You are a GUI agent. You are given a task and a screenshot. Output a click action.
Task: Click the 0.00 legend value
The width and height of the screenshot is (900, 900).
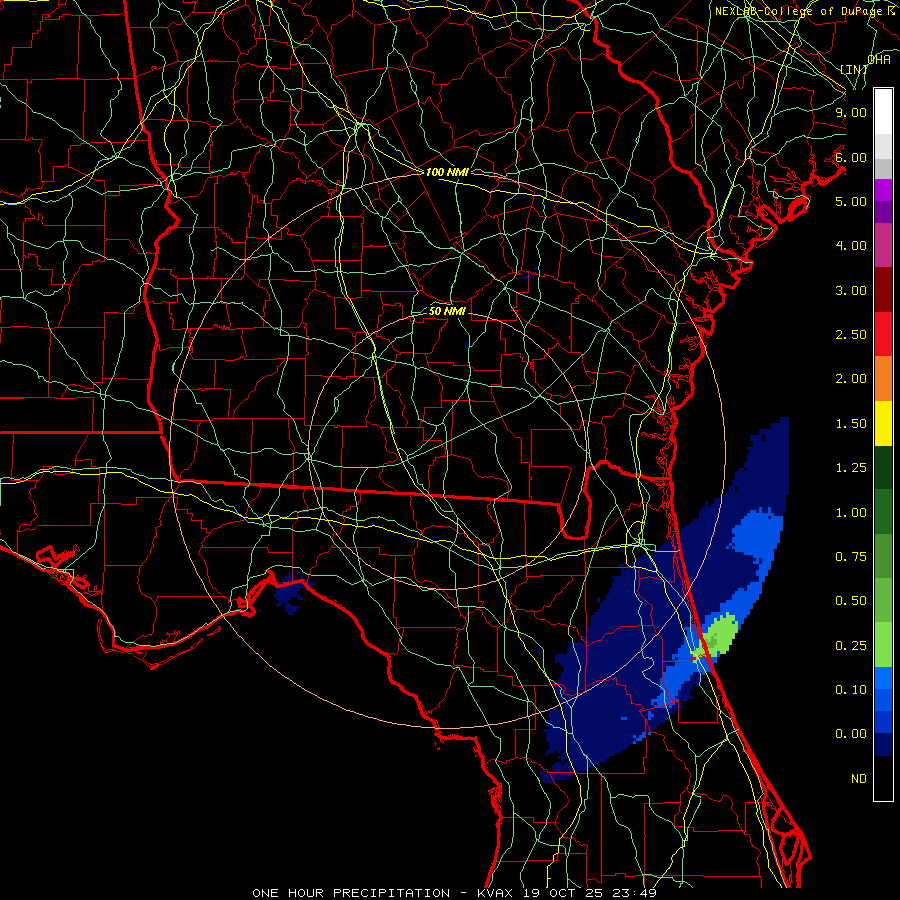[851, 734]
